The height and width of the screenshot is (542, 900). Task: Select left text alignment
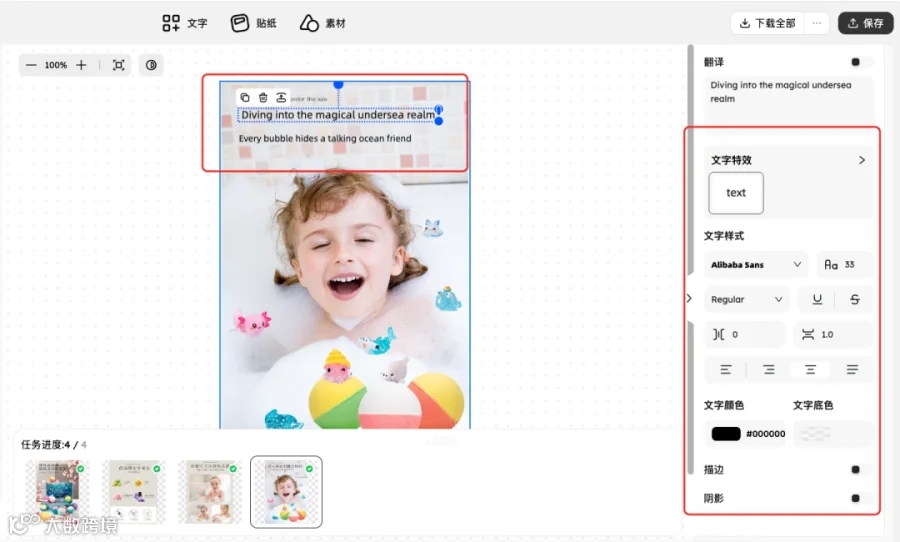[726, 370]
